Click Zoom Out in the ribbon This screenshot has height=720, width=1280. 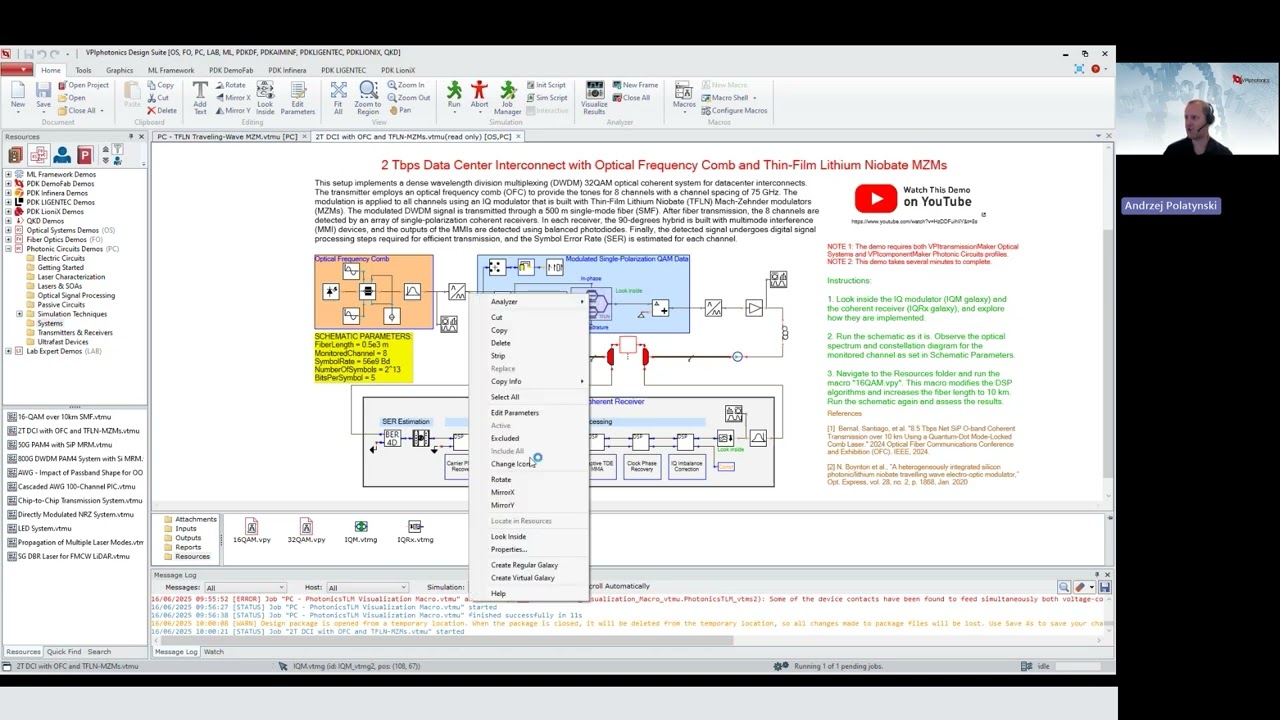tap(408, 98)
